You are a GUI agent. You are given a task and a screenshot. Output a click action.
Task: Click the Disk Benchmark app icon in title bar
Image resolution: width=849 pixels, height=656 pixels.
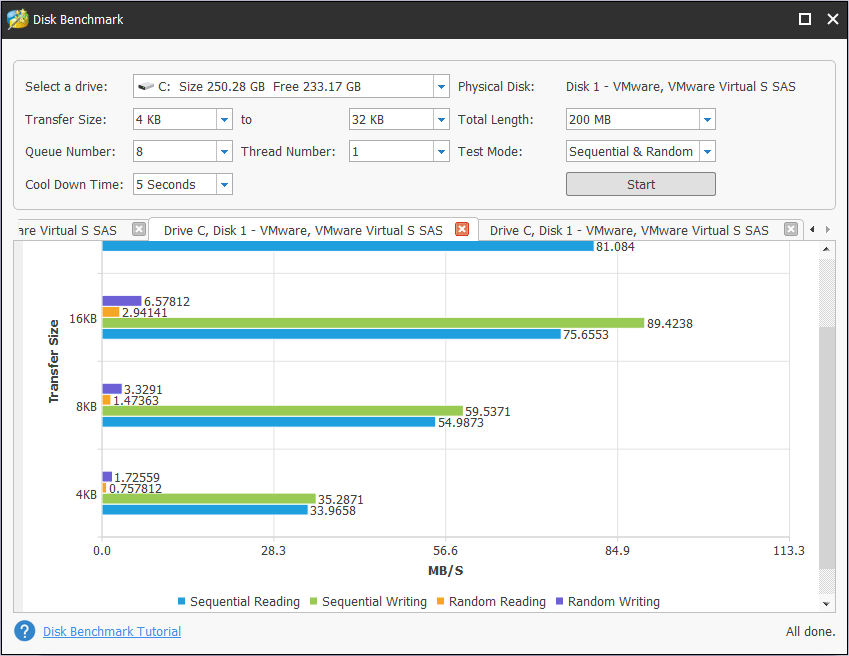17,20
